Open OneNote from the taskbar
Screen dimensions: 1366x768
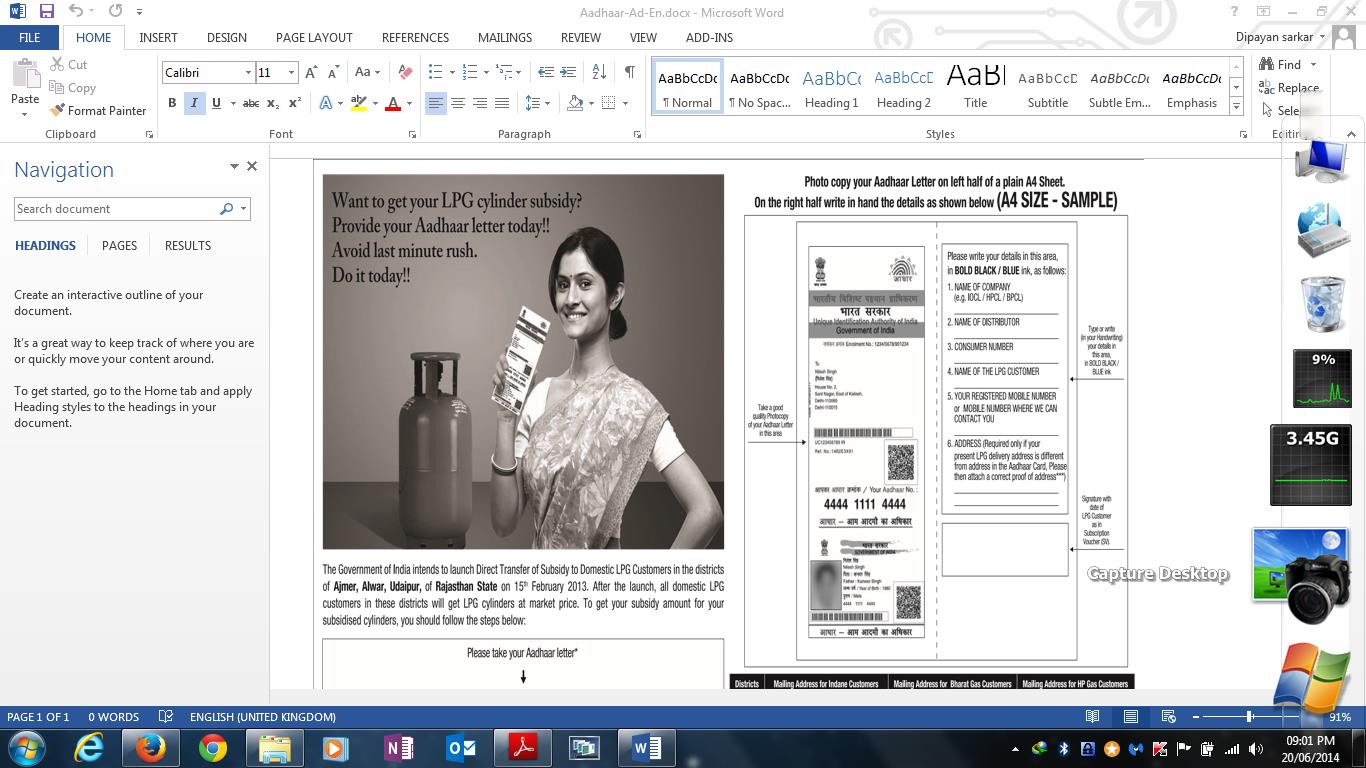(x=398, y=748)
